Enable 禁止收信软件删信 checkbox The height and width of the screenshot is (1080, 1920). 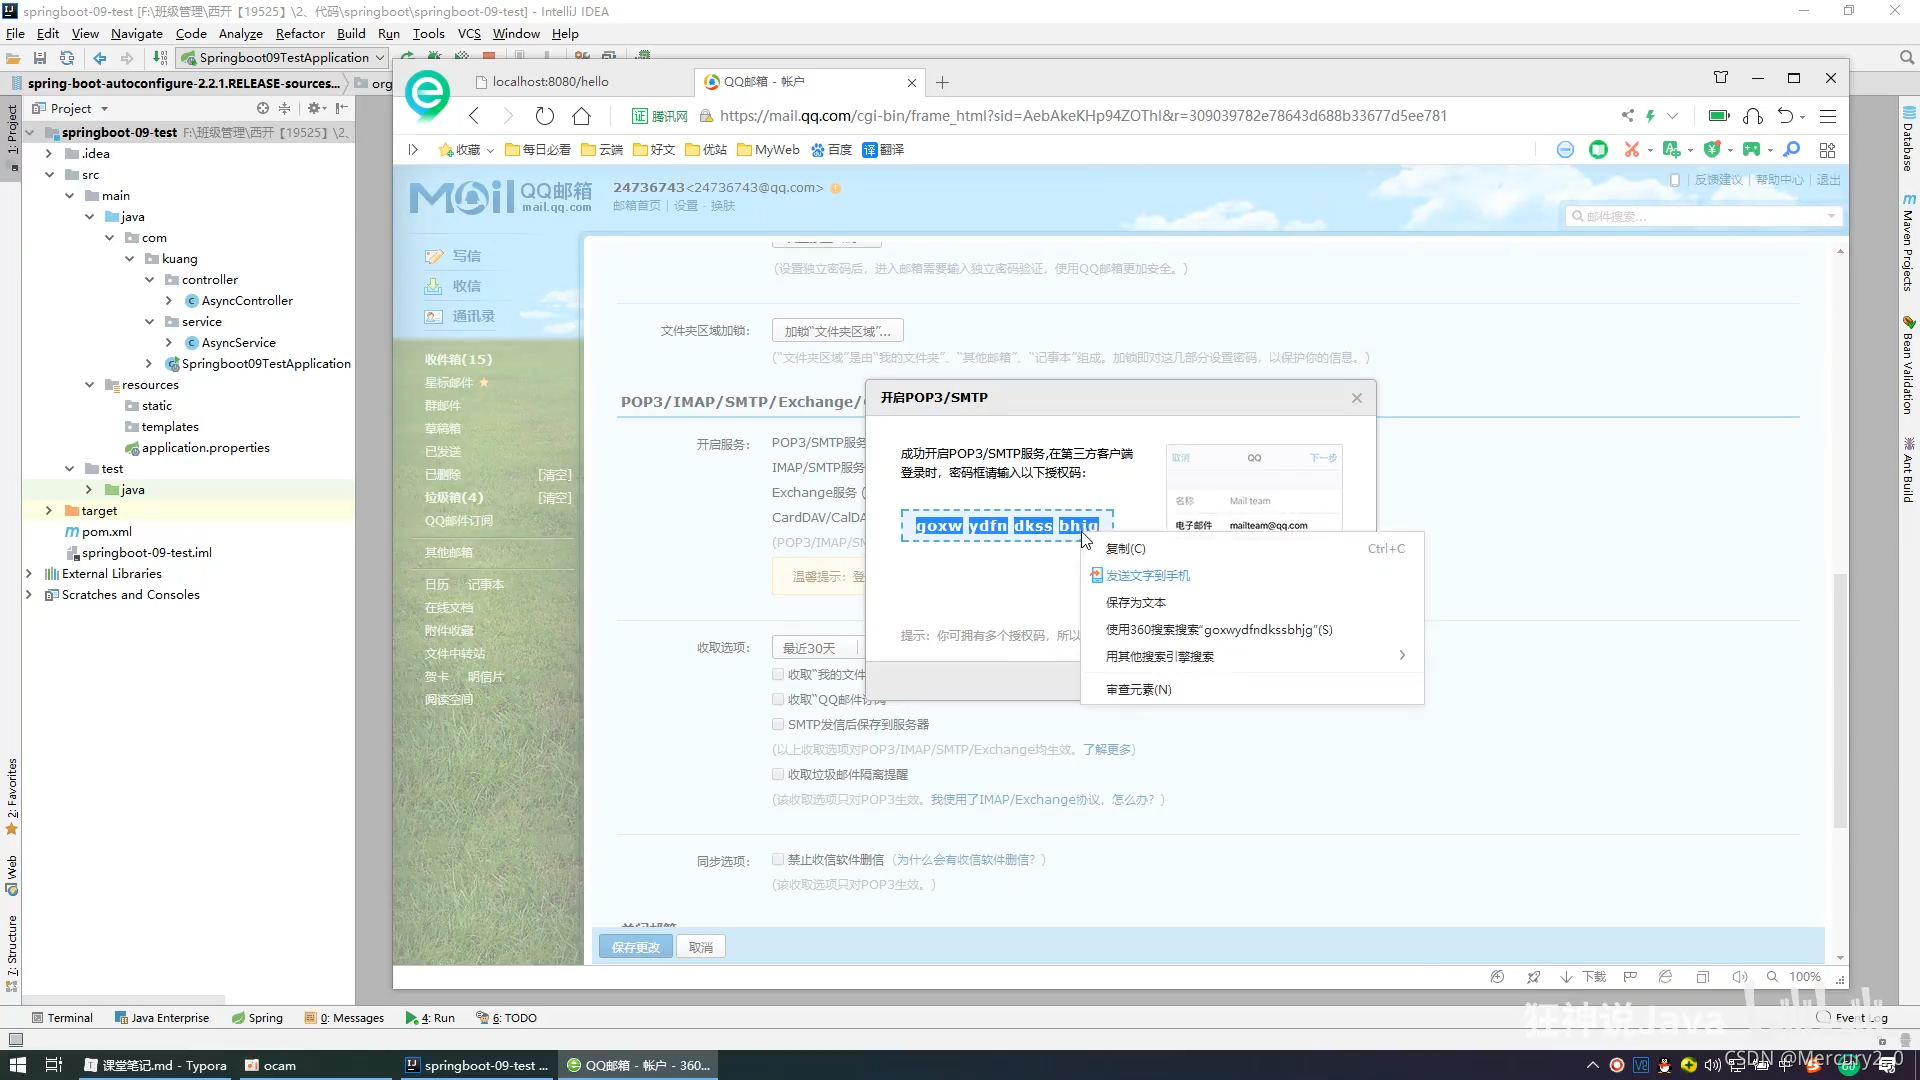tap(778, 859)
